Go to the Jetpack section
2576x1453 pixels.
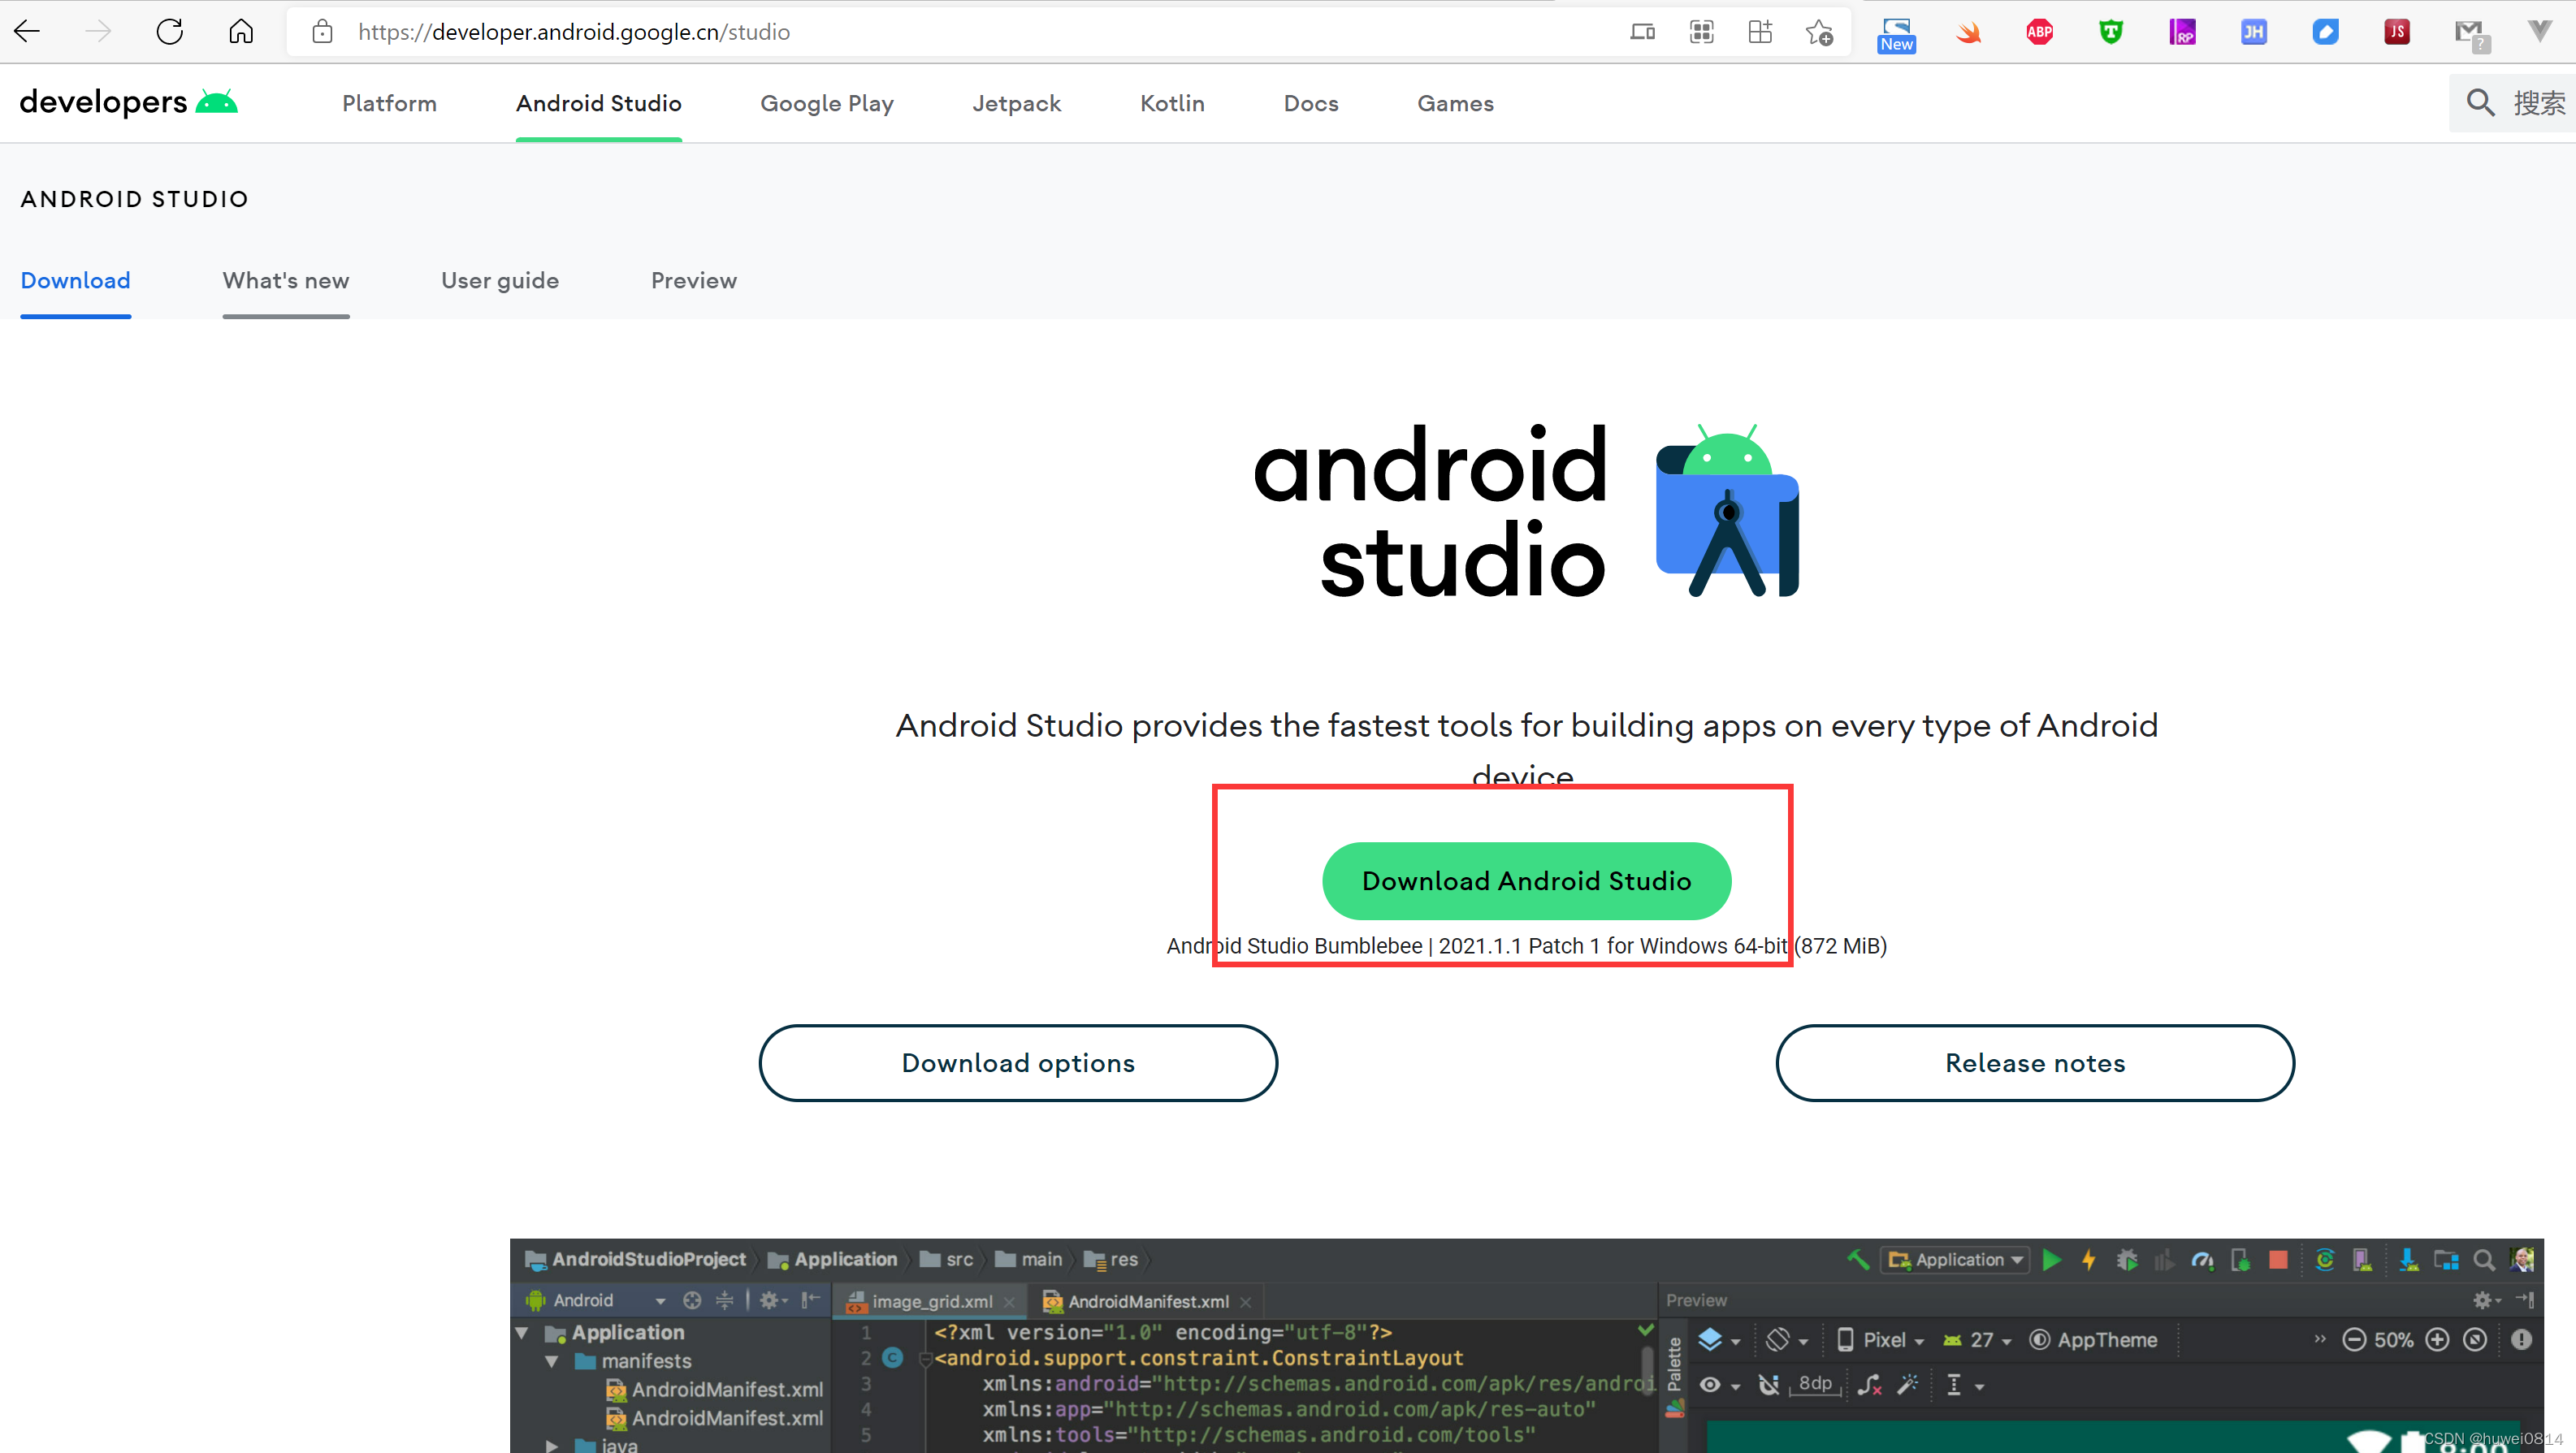point(1016,103)
